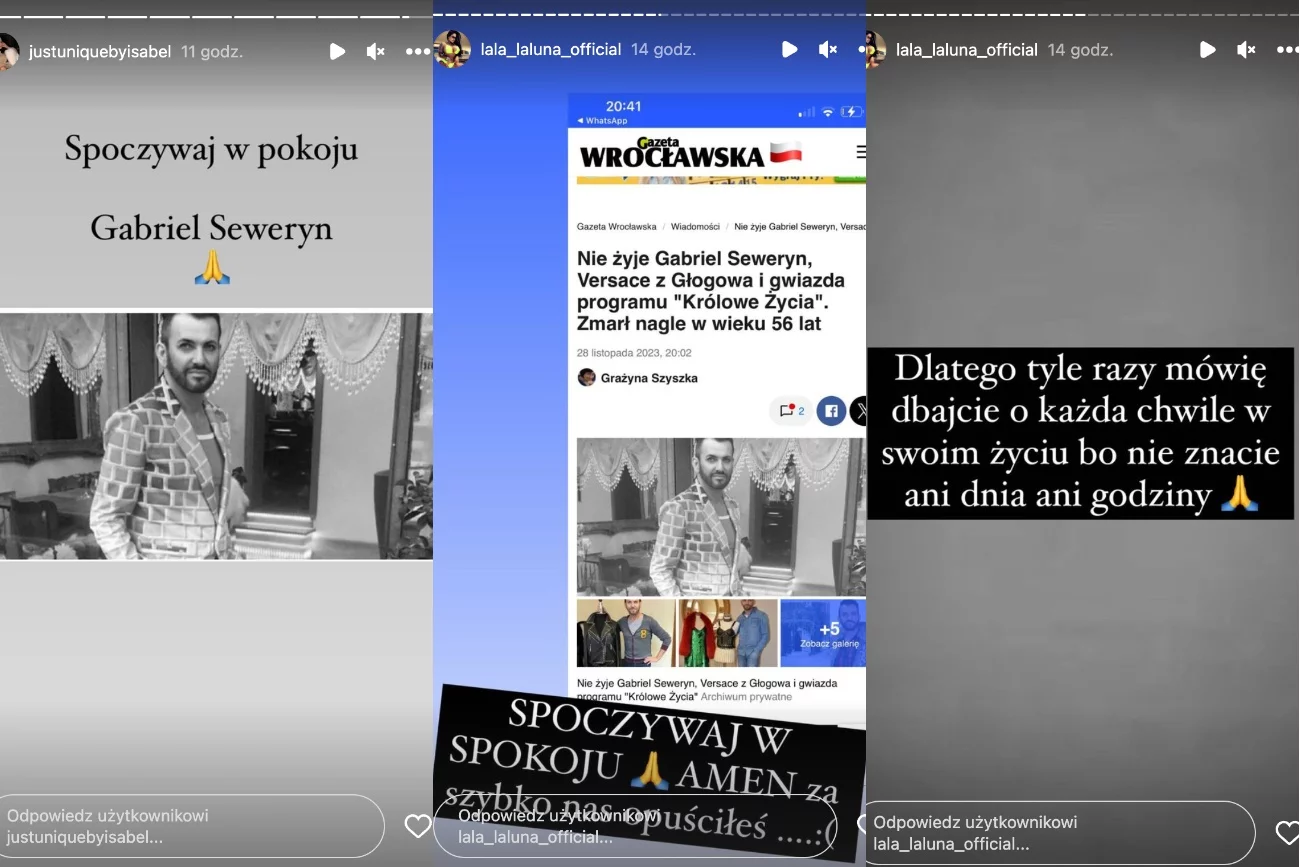
Task: Click X share icon in article
Action: (x=858, y=411)
